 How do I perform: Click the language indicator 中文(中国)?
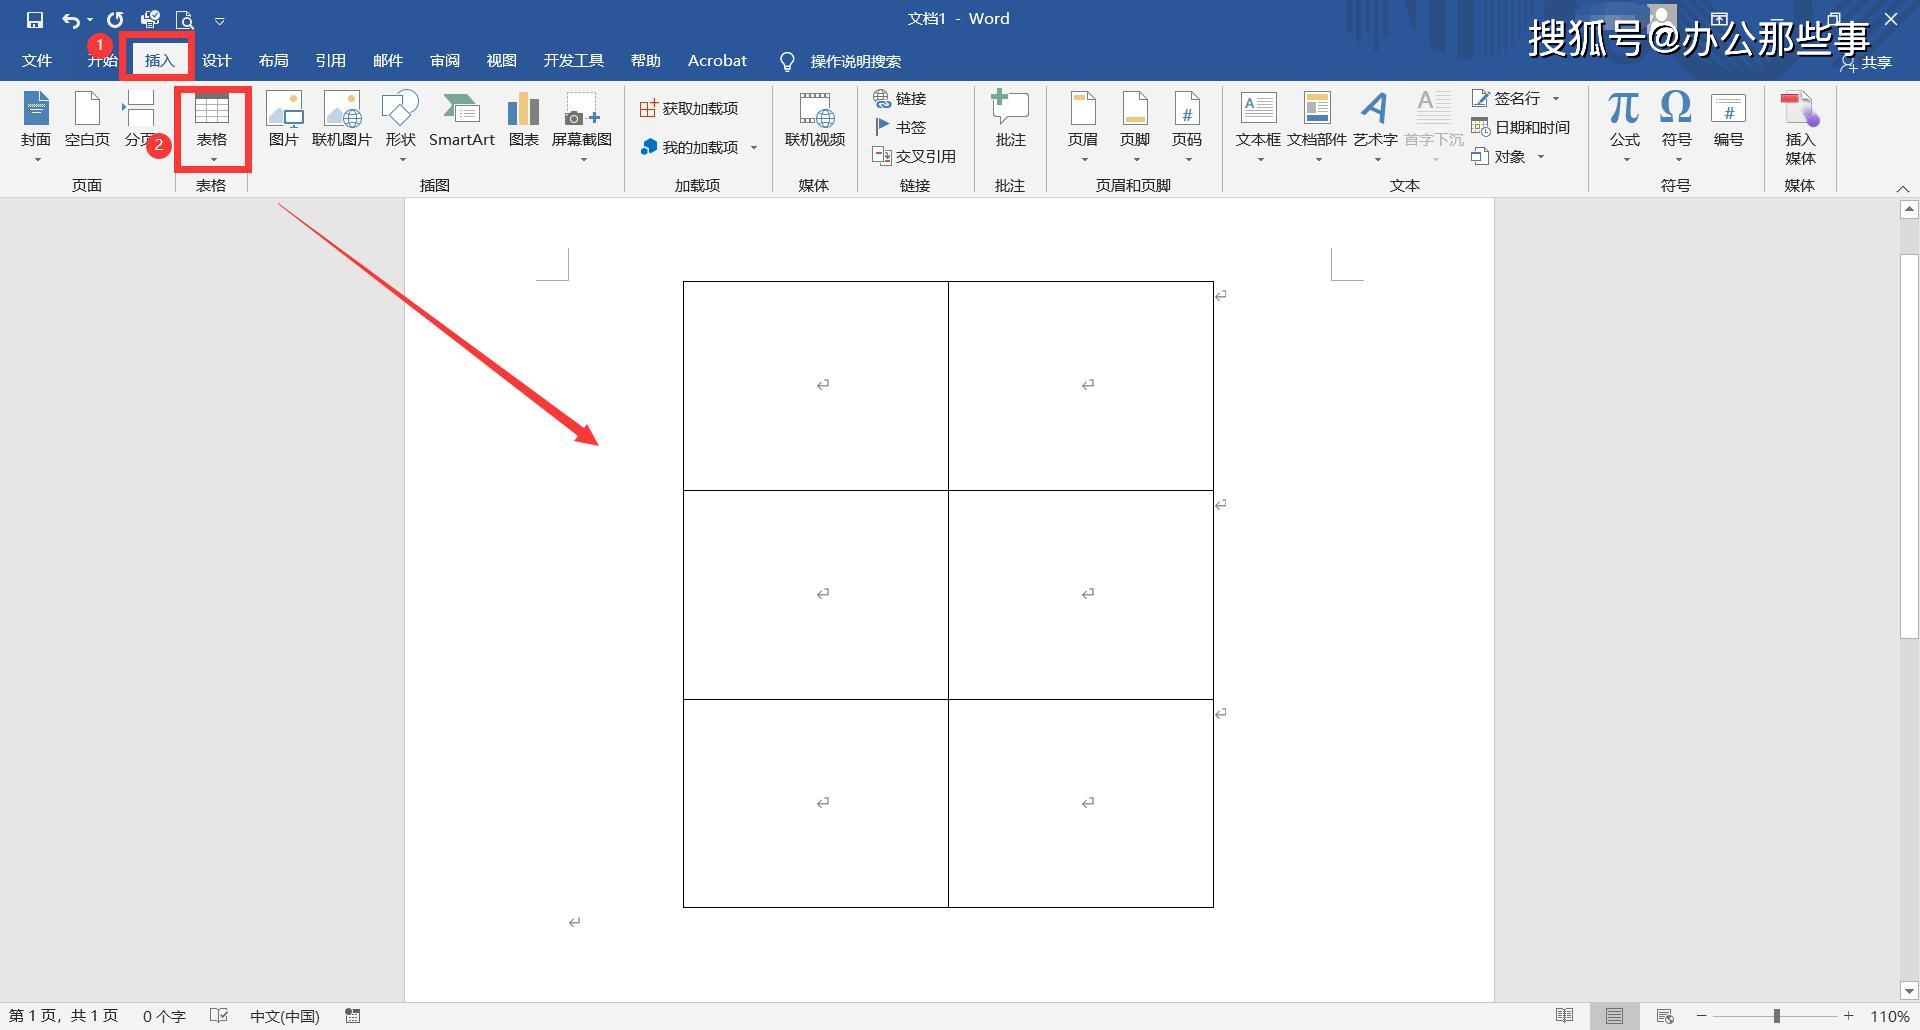click(285, 1016)
